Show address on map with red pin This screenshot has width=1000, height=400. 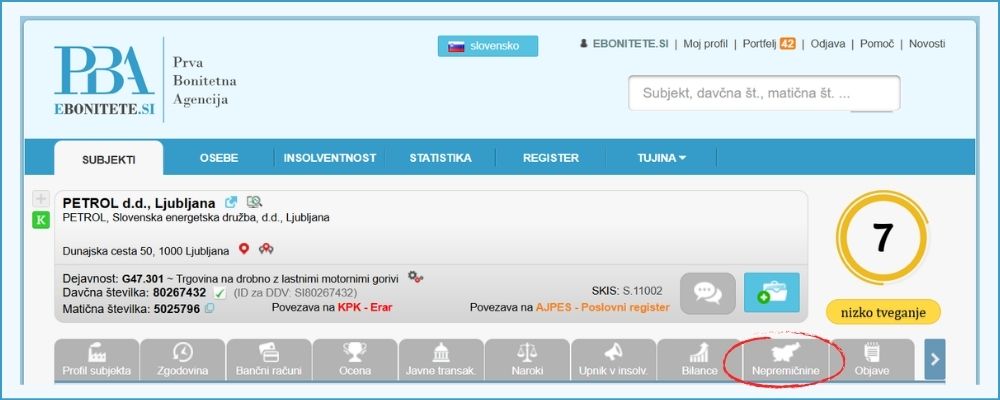244,249
